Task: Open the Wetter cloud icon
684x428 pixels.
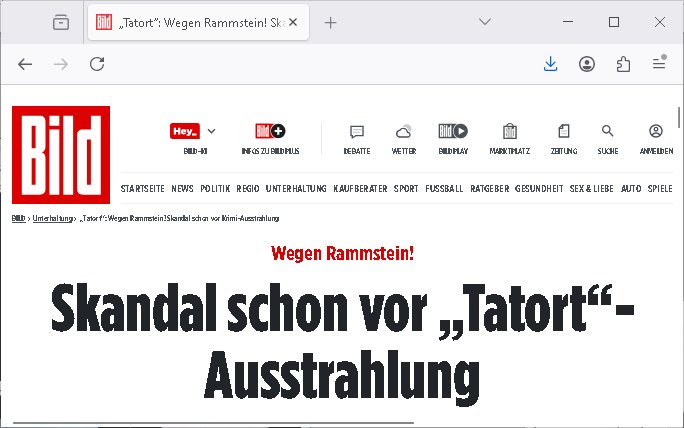Action: (404, 132)
